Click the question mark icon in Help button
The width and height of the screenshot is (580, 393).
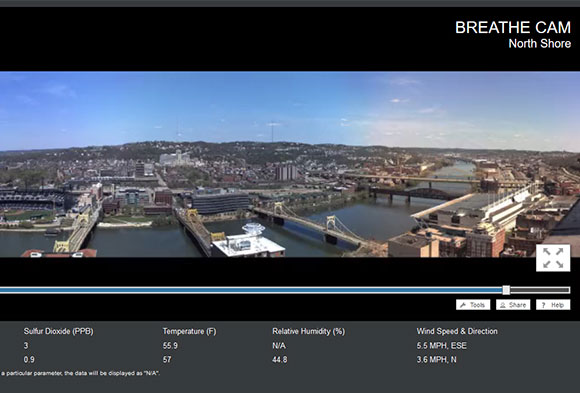click(543, 305)
